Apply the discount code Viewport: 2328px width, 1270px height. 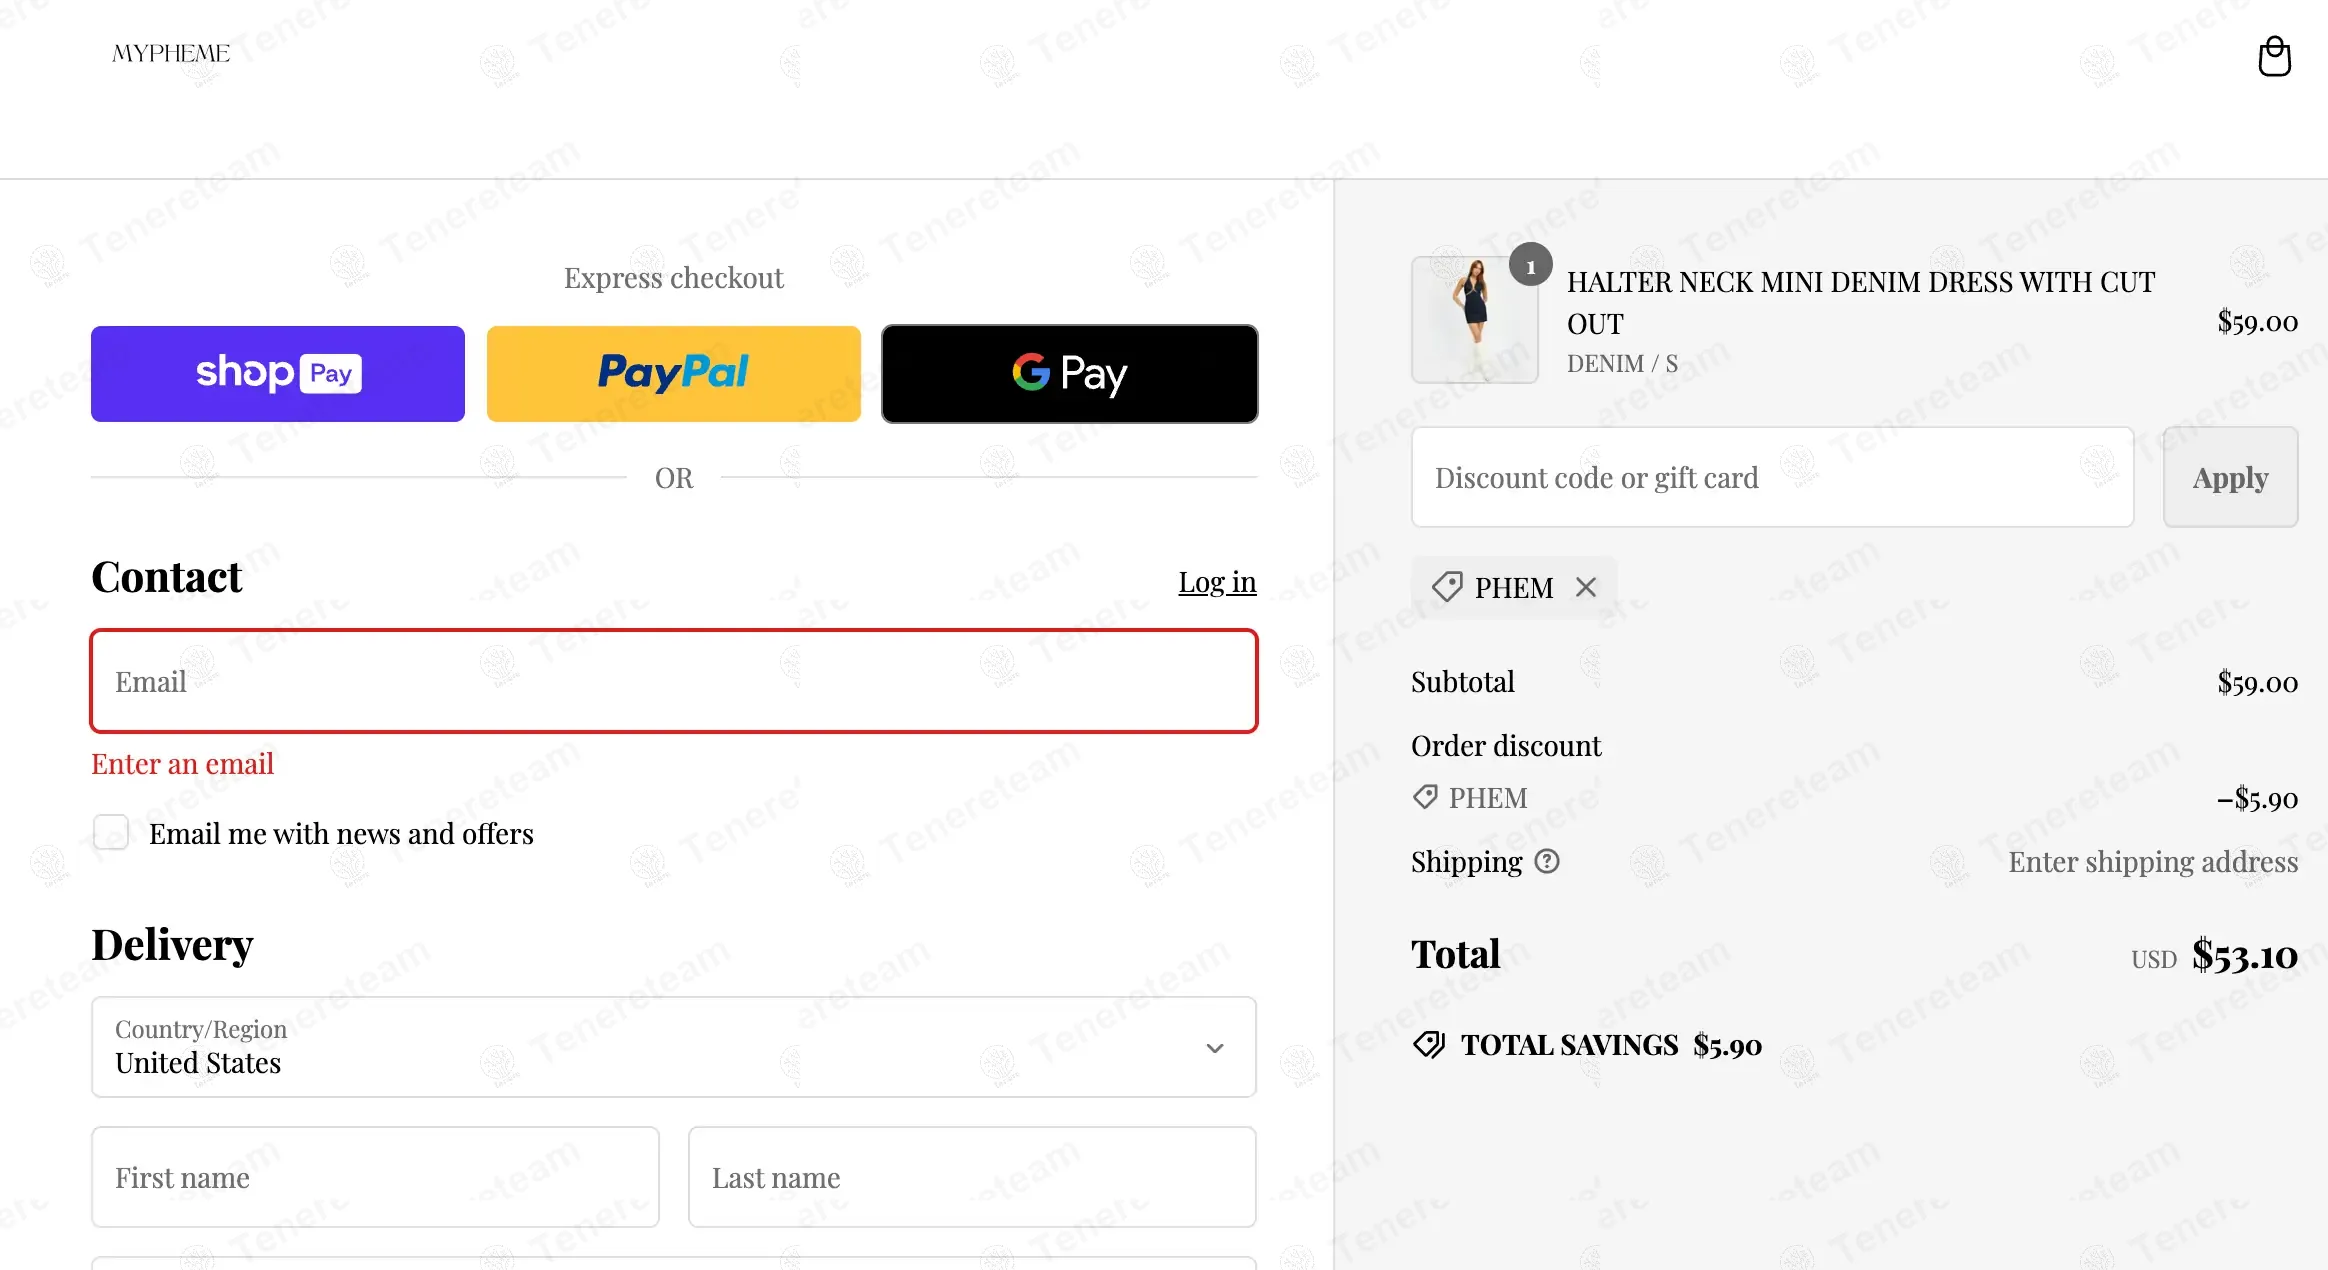(2230, 477)
